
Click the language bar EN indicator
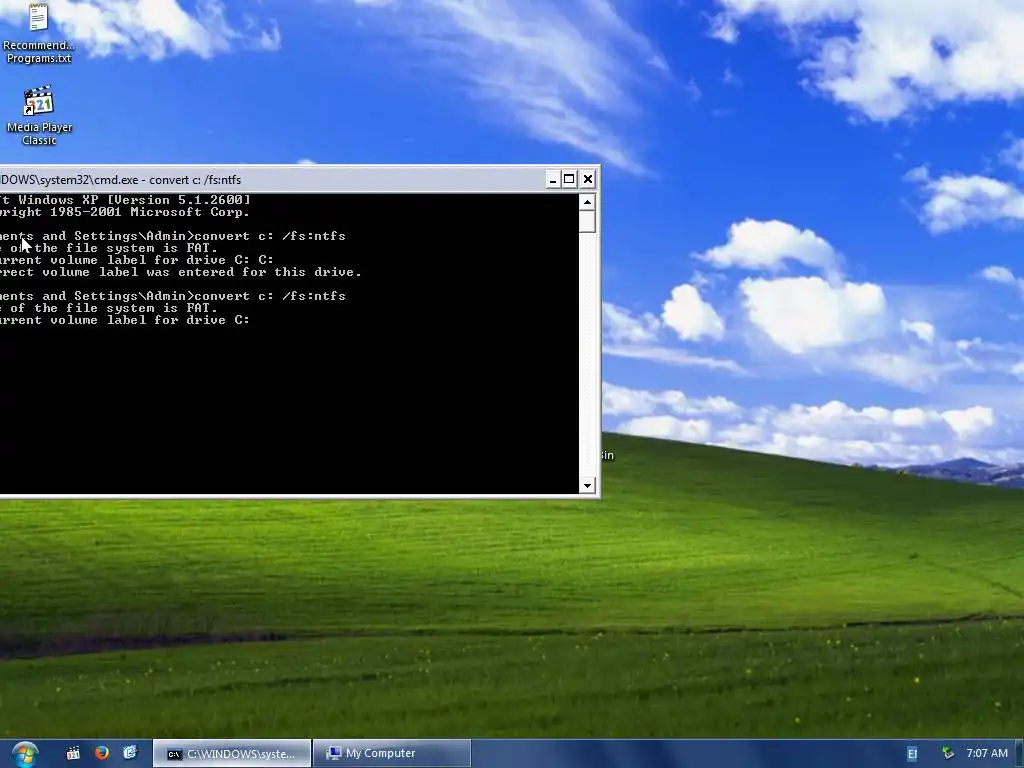coord(912,754)
